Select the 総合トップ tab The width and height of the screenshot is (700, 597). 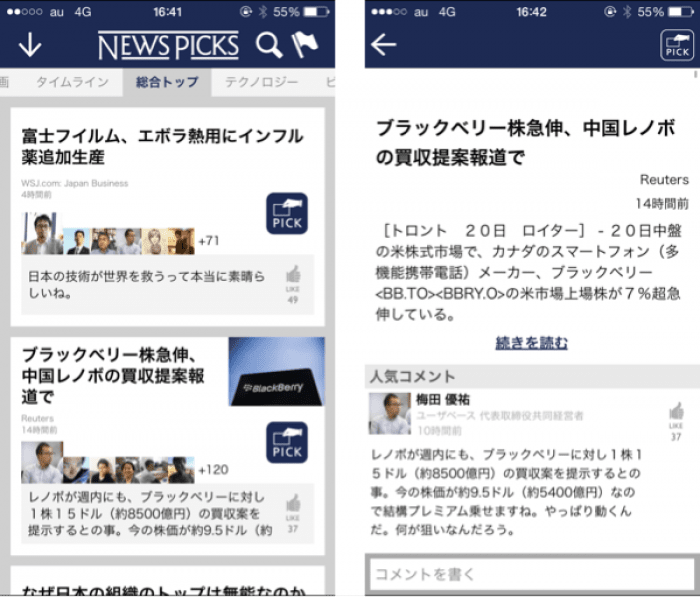tap(167, 82)
